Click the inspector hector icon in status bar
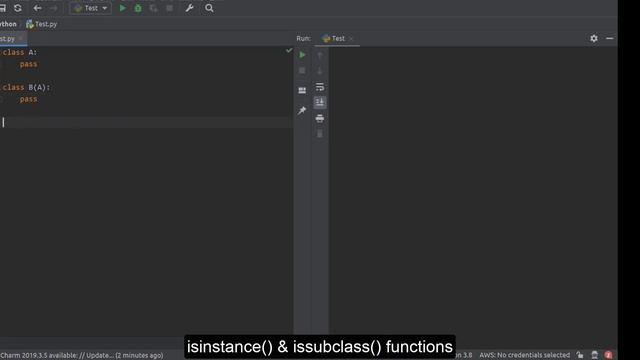The image size is (640, 360). tap(595, 355)
